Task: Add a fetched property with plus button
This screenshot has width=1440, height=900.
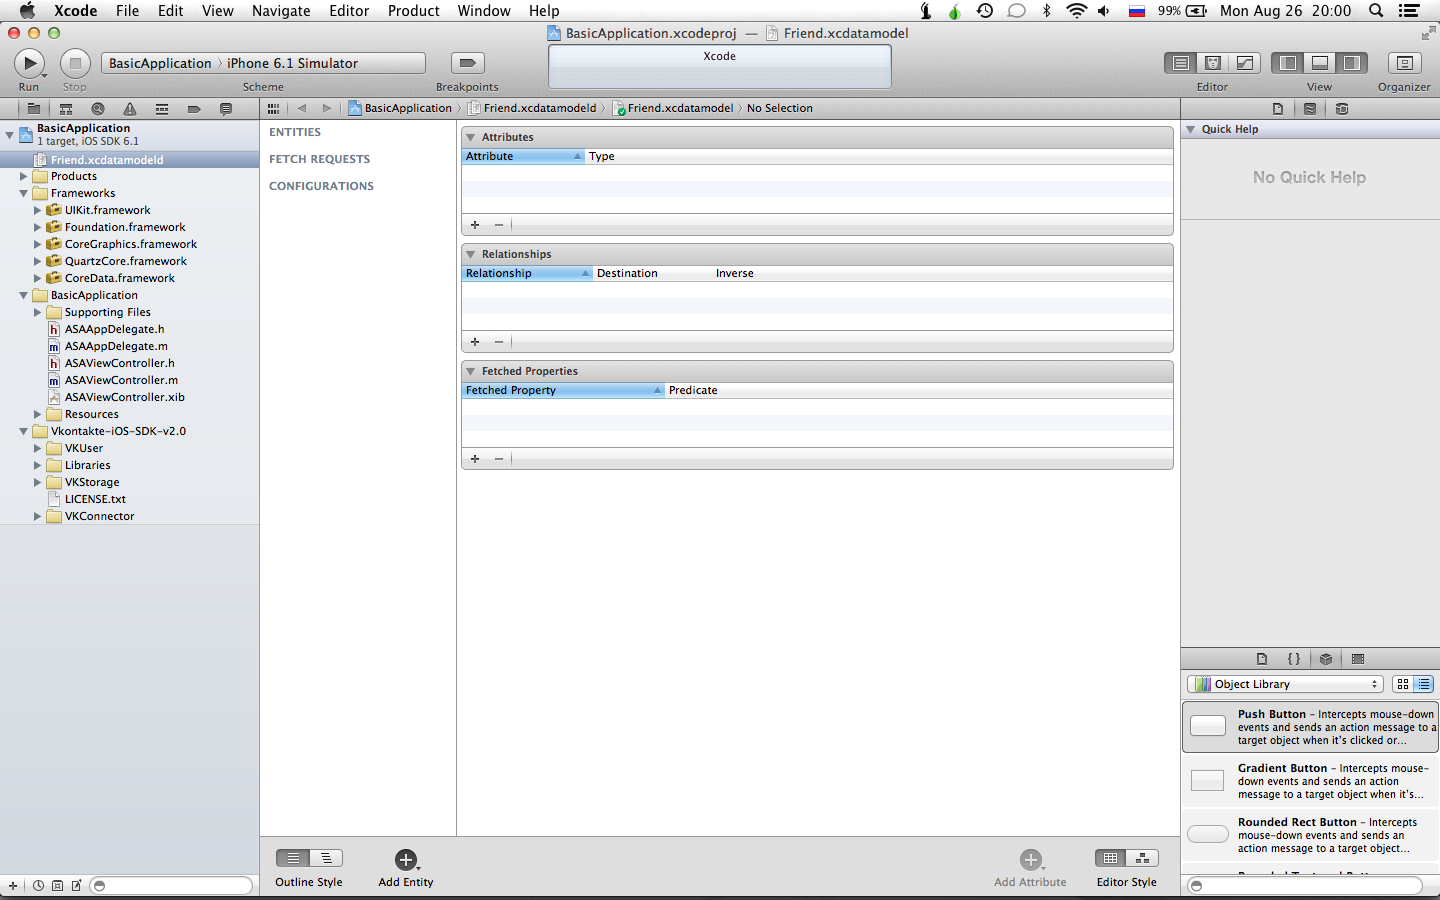Action: click(x=475, y=459)
